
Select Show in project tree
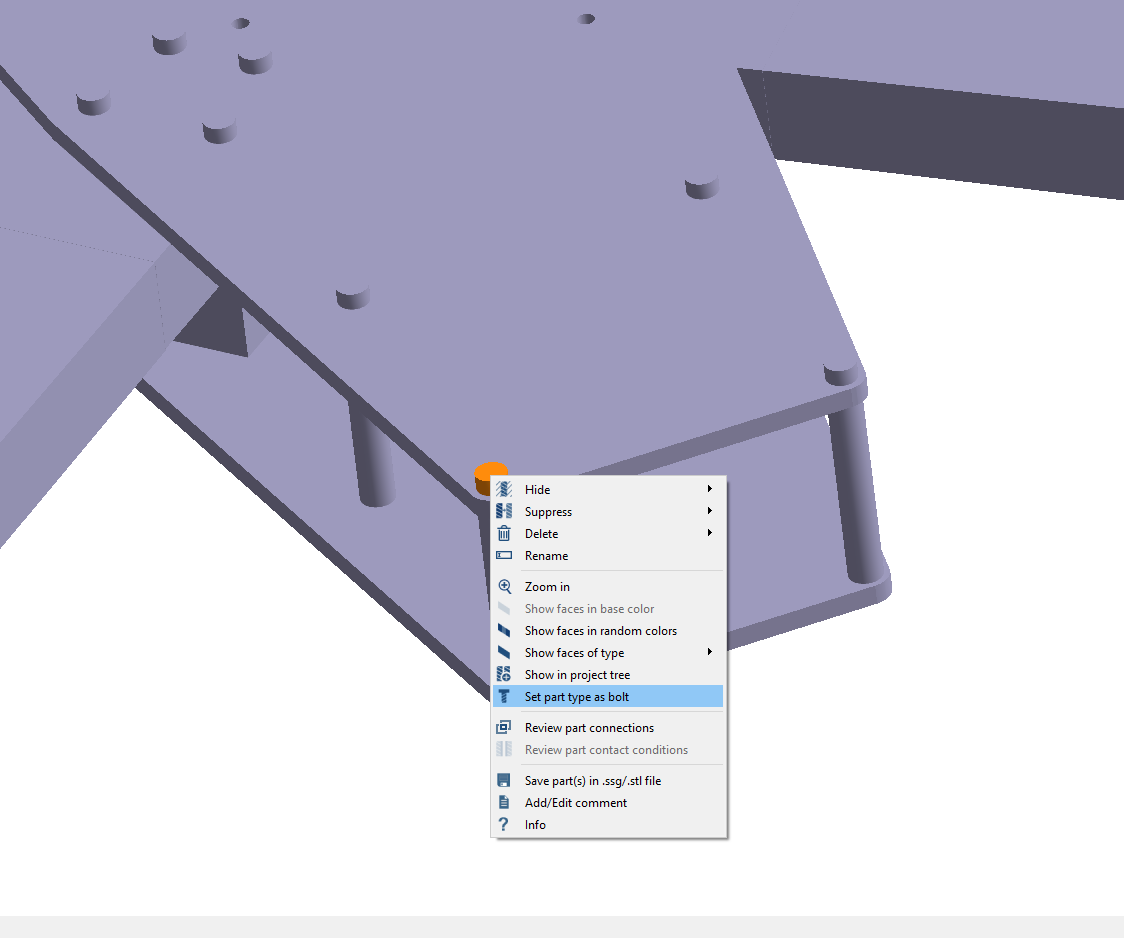(x=577, y=675)
